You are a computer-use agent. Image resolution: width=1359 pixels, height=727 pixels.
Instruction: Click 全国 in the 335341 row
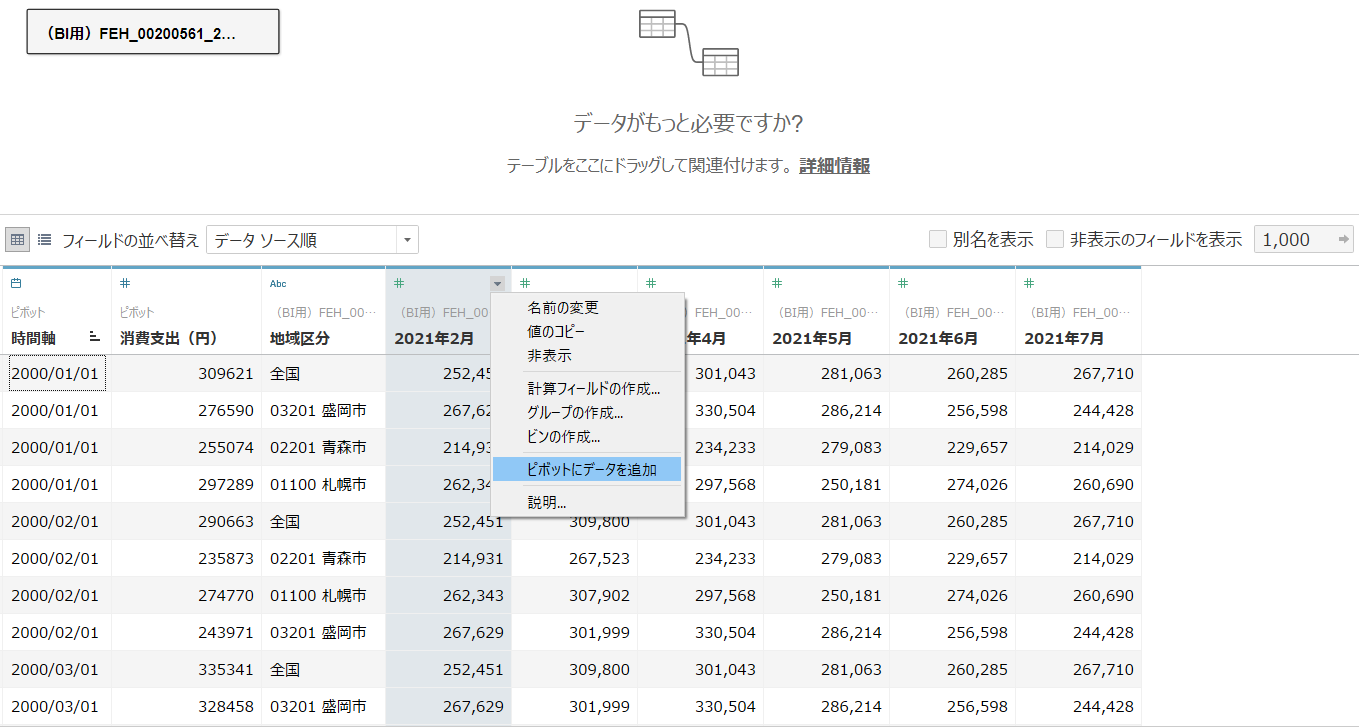285,670
